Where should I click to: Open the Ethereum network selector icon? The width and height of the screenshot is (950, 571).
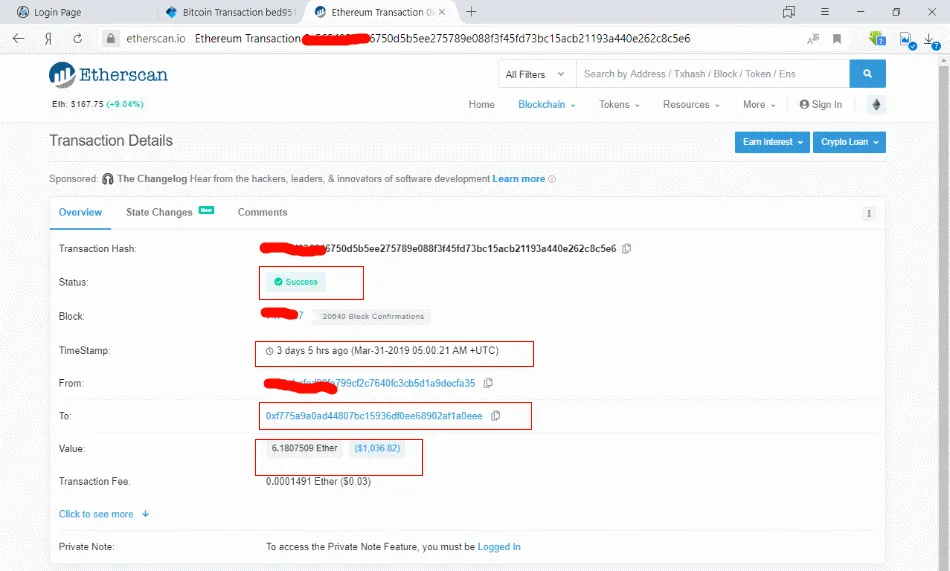pos(876,104)
